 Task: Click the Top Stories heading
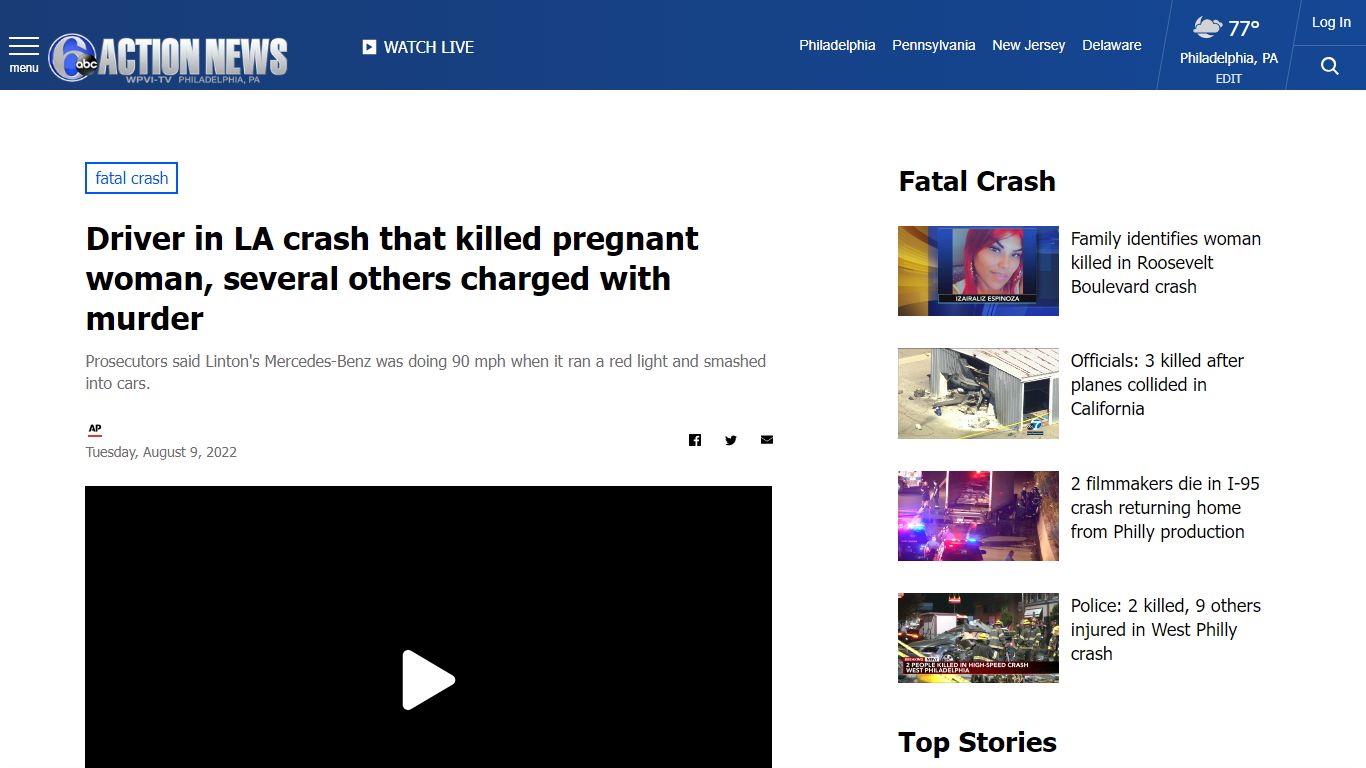pos(977,742)
